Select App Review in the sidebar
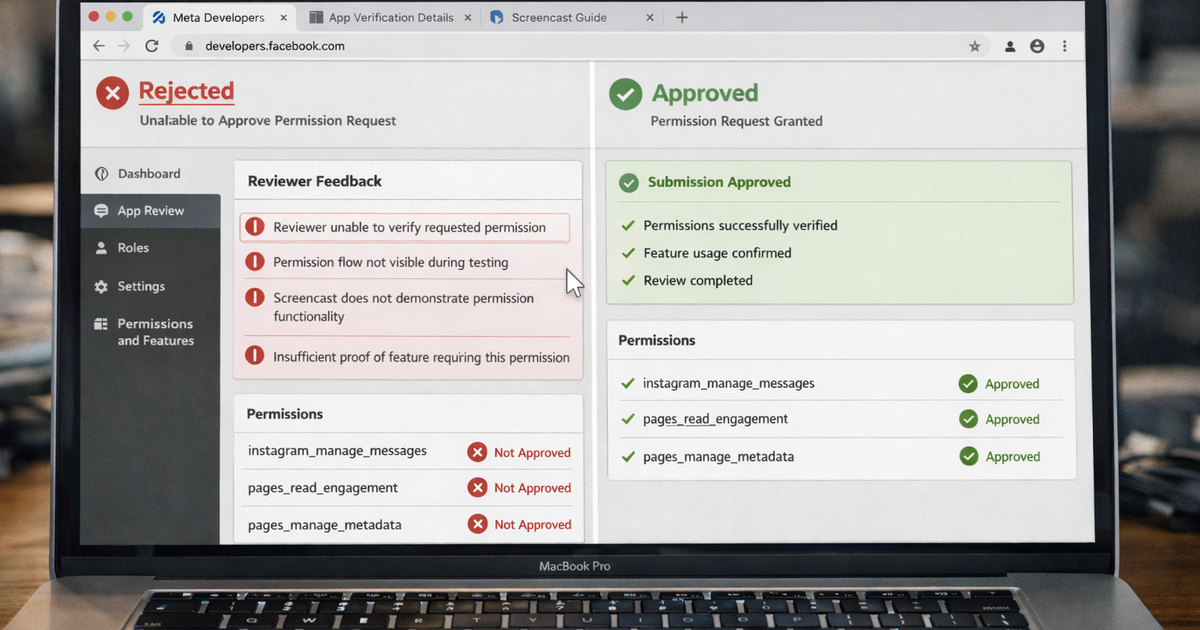This screenshot has height=630, width=1200. point(150,211)
